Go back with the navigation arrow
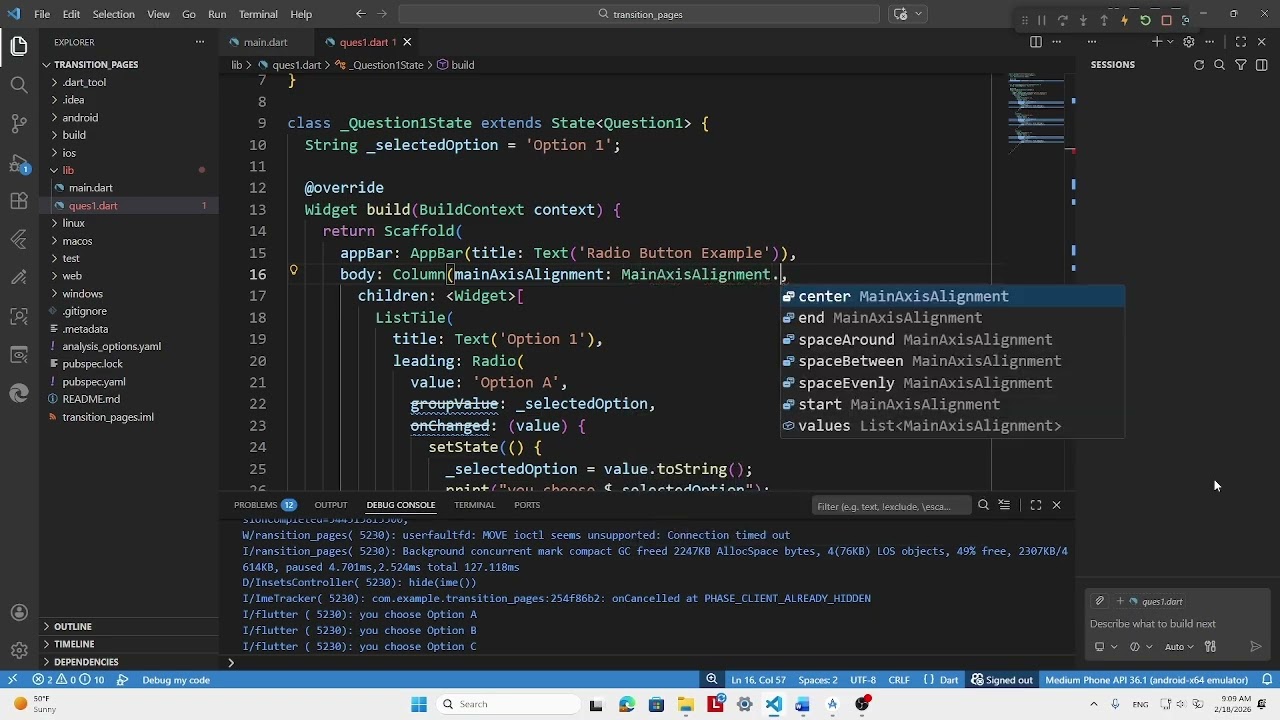 click(x=361, y=14)
